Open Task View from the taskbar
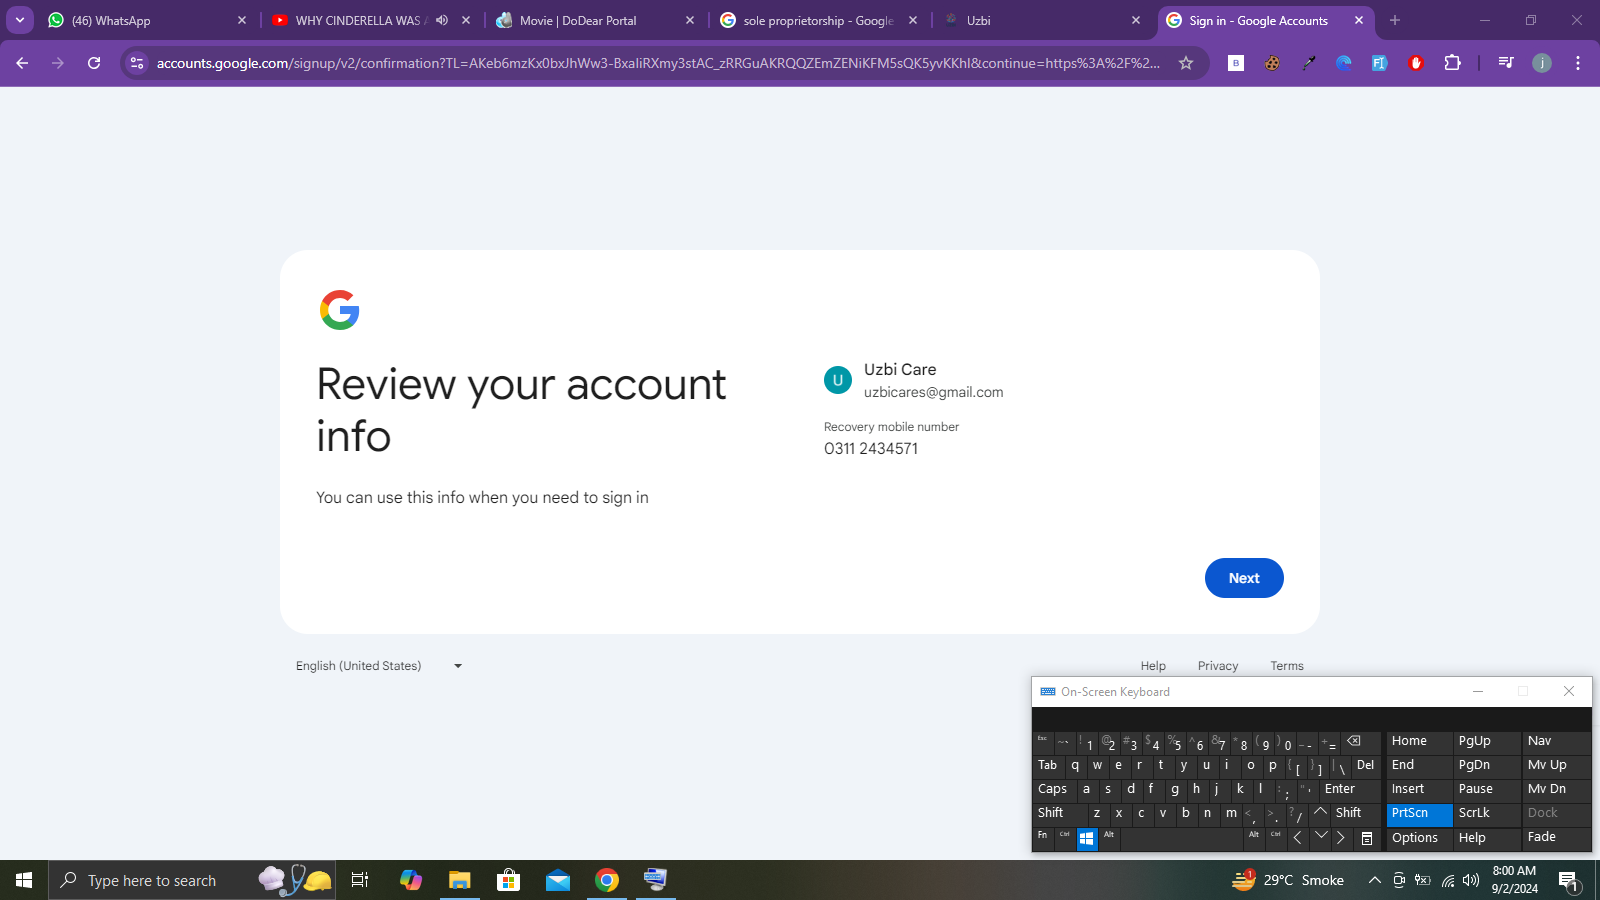The height and width of the screenshot is (900, 1600). (360, 880)
